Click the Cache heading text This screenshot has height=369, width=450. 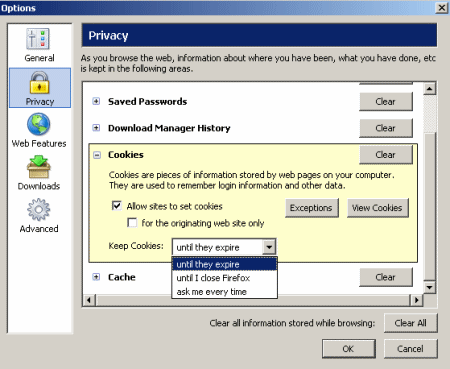tap(122, 277)
